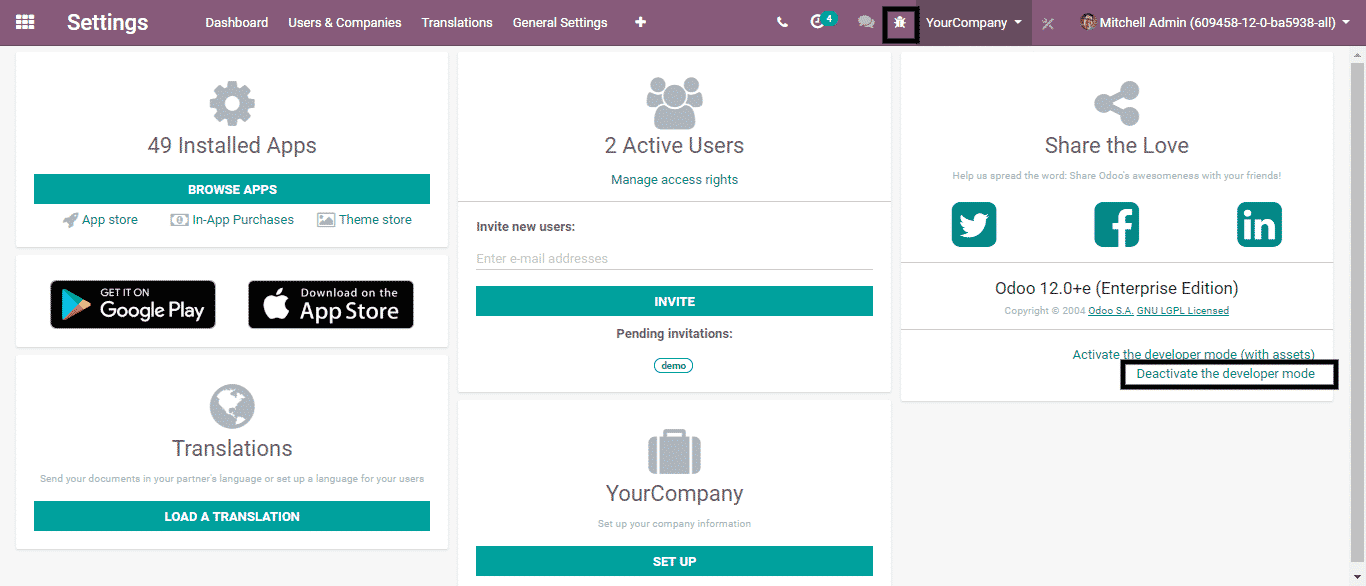Click the Get it on Google Play badge
1366x586 pixels.
133,305
